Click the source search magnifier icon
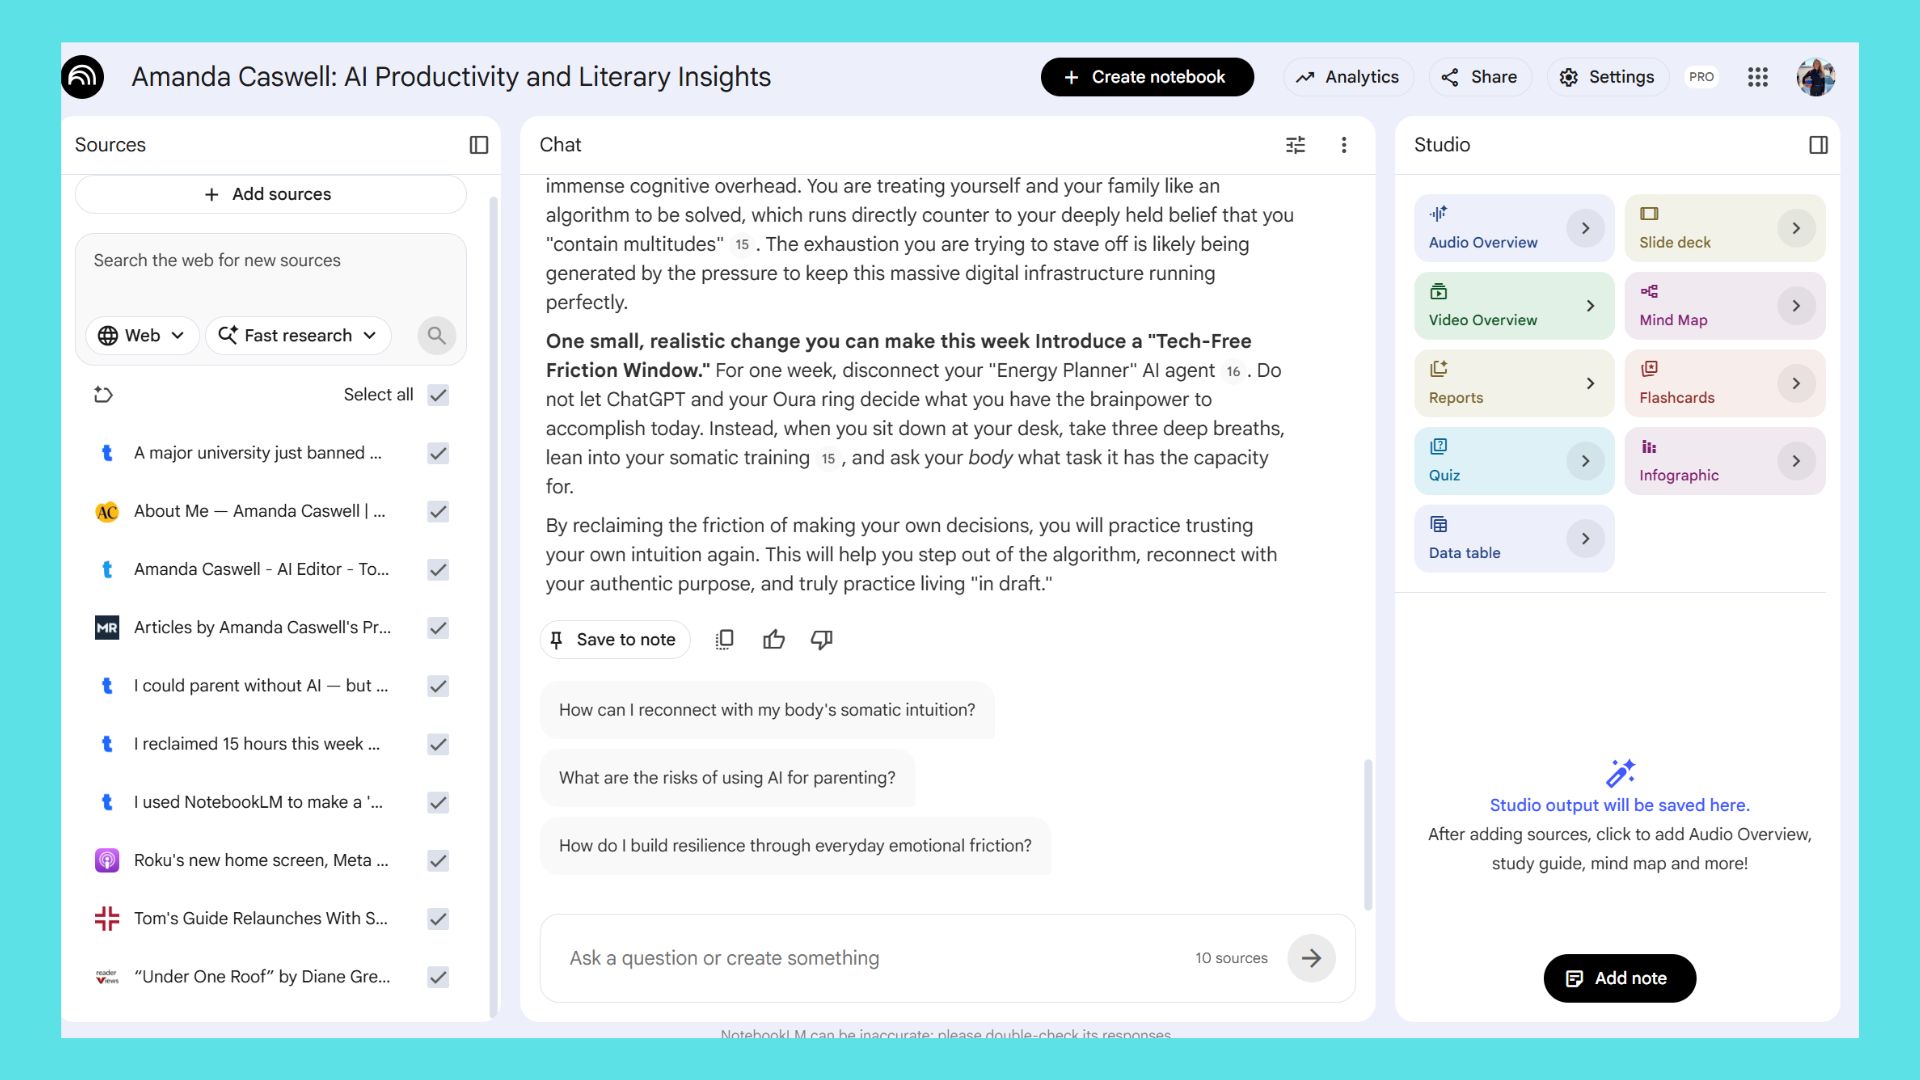 click(437, 335)
